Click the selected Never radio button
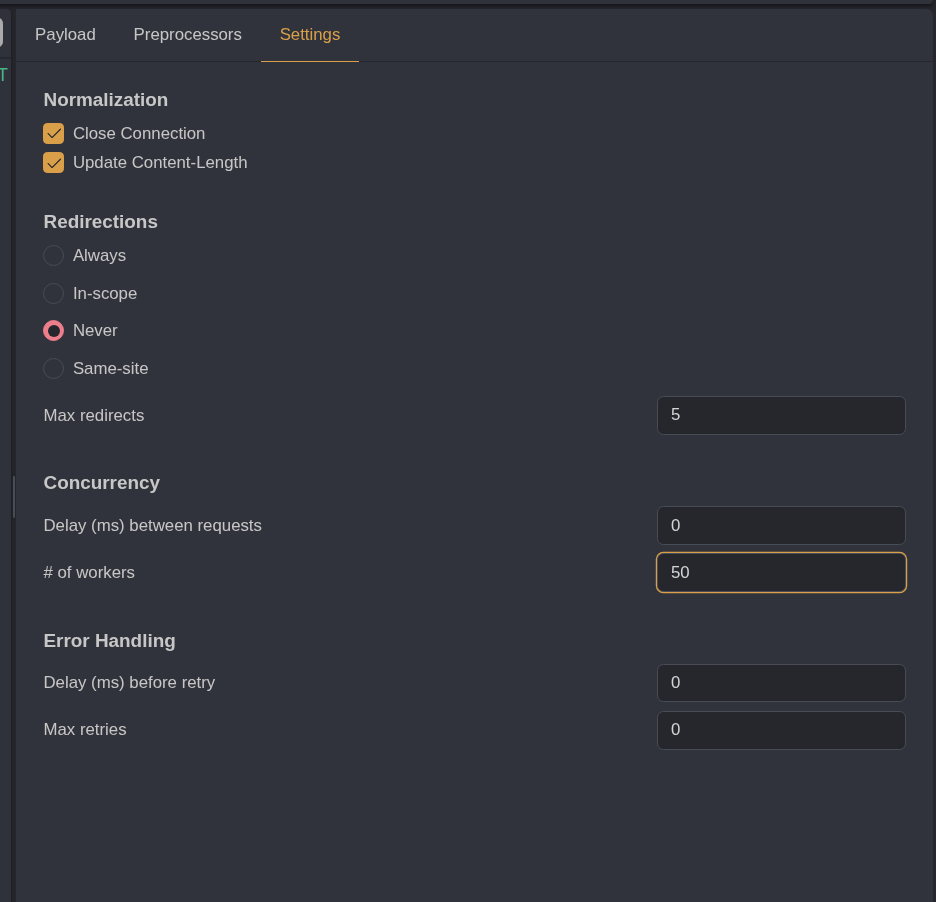The width and height of the screenshot is (936, 902). (x=54, y=331)
